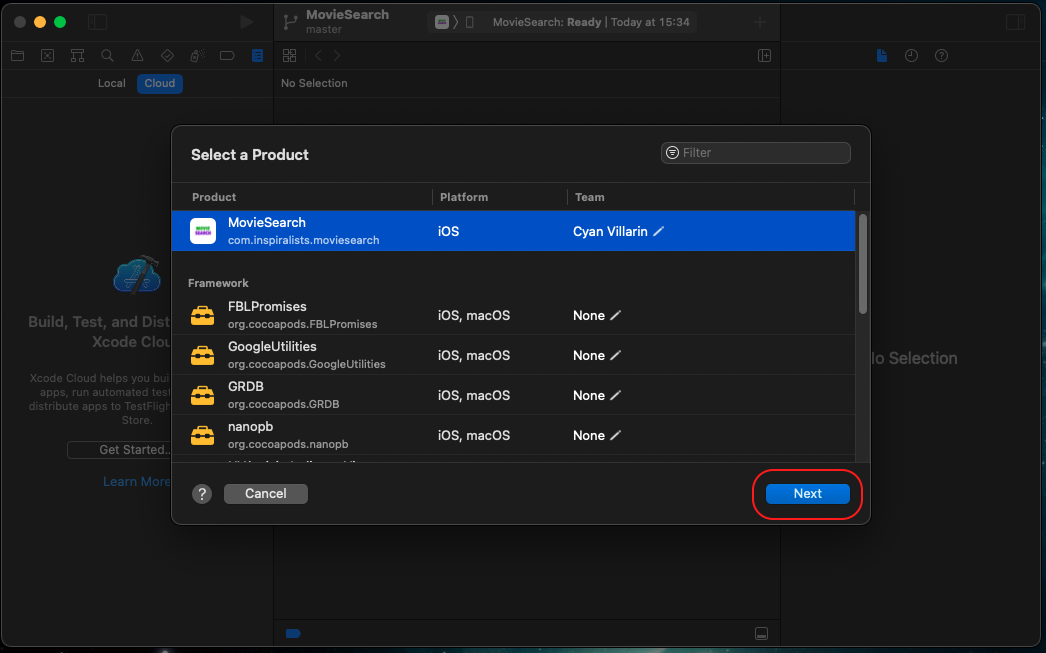Image resolution: width=1046 pixels, height=653 pixels.
Task: Click the MovieSearch project title in toolbar
Action: [x=348, y=15]
